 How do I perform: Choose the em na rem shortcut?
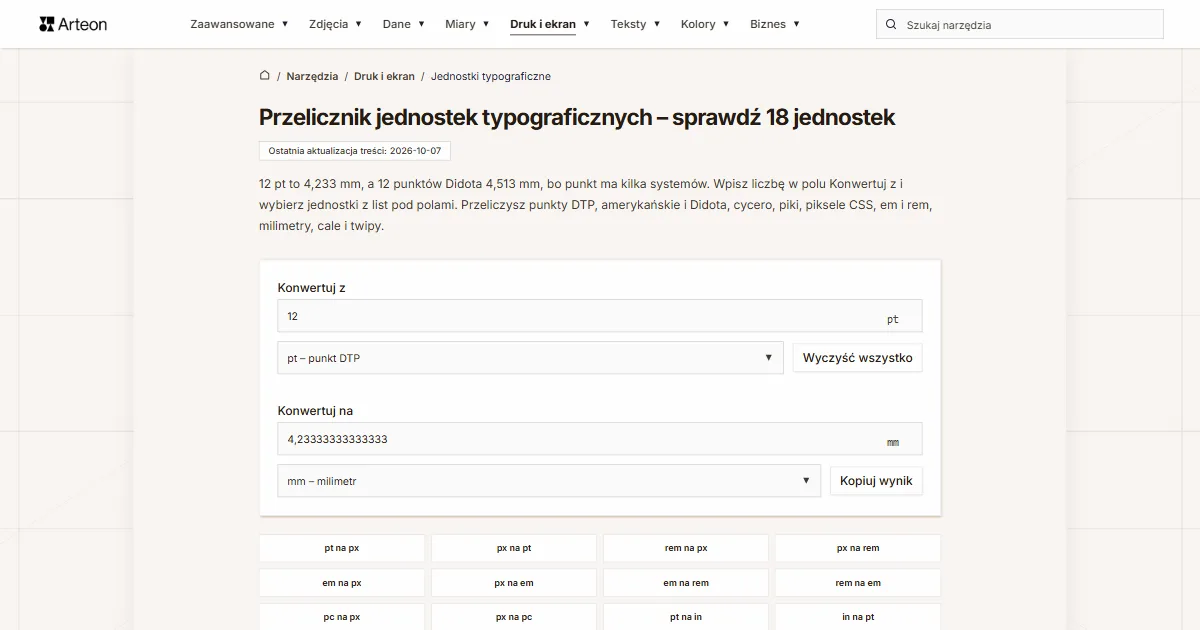point(686,583)
